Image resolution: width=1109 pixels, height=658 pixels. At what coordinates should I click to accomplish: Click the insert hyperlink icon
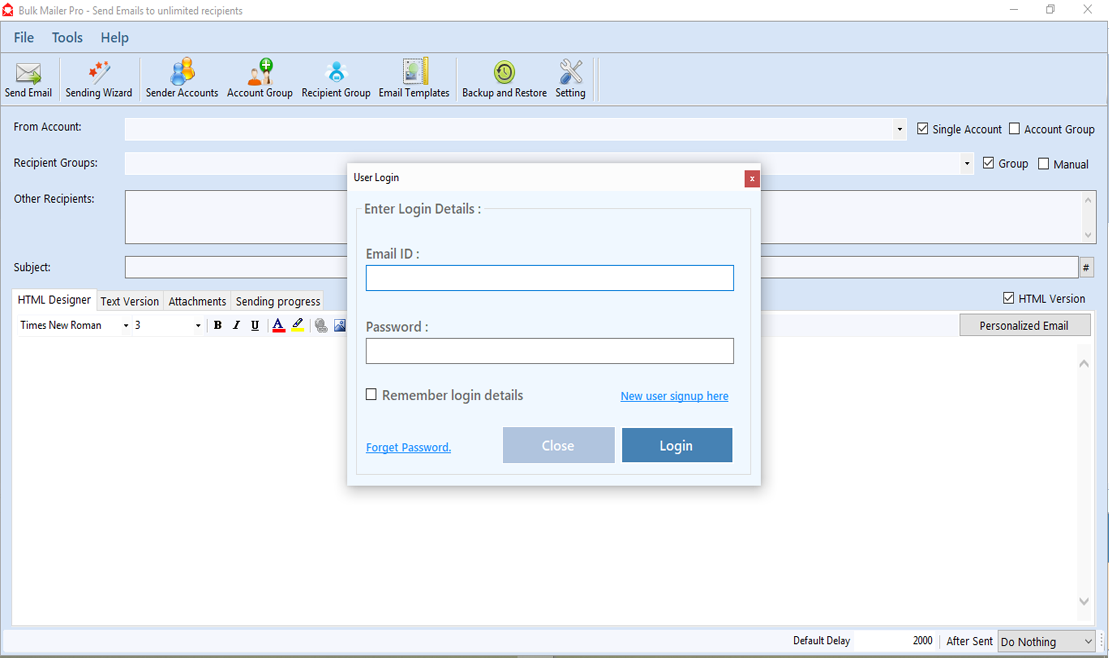tap(321, 325)
